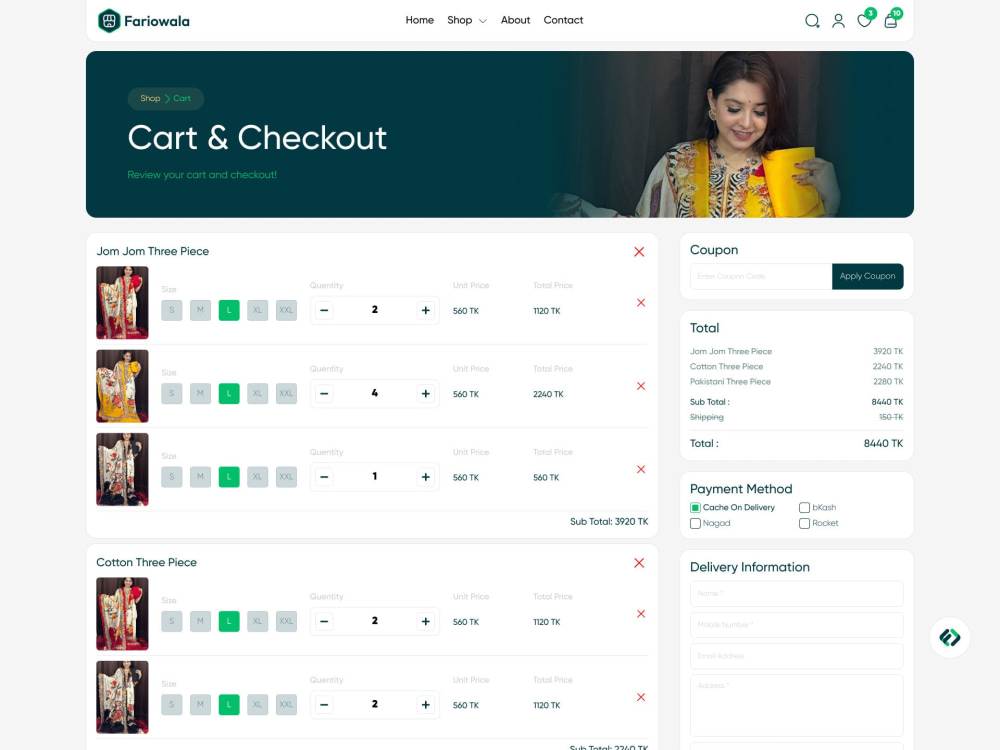1000x750 pixels.
Task: Choose size S for first Jom Jom item
Action: (x=172, y=311)
